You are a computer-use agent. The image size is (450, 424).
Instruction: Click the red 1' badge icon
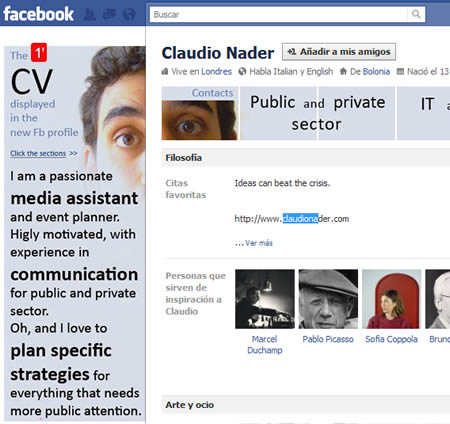pyautogui.click(x=39, y=53)
